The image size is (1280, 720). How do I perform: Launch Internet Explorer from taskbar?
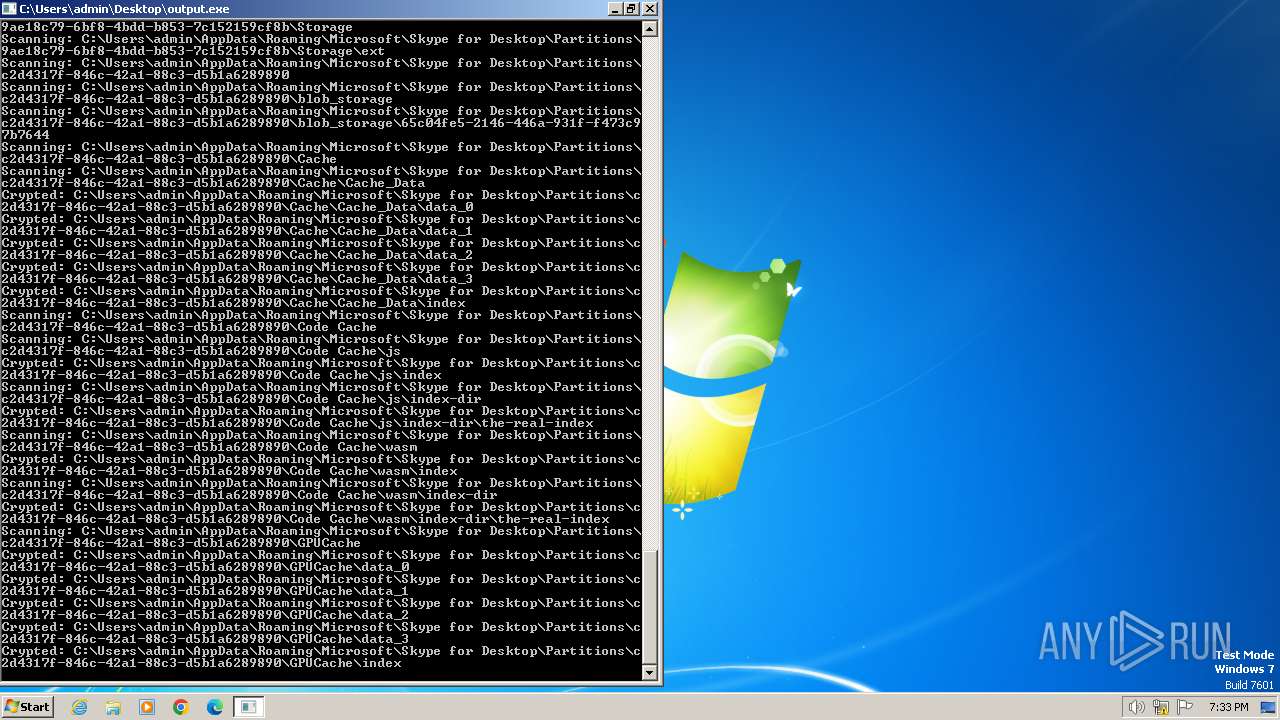80,707
